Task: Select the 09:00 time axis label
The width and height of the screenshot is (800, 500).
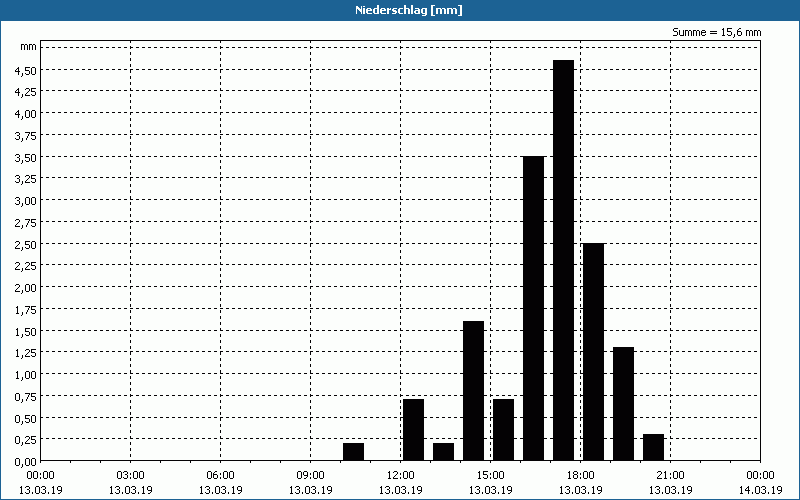Action: pyautogui.click(x=310, y=476)
